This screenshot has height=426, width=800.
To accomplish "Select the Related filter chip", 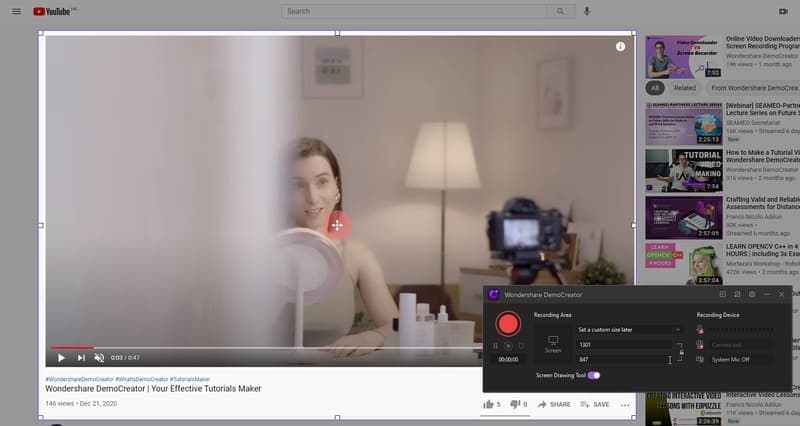I will (x=685, y=88).
